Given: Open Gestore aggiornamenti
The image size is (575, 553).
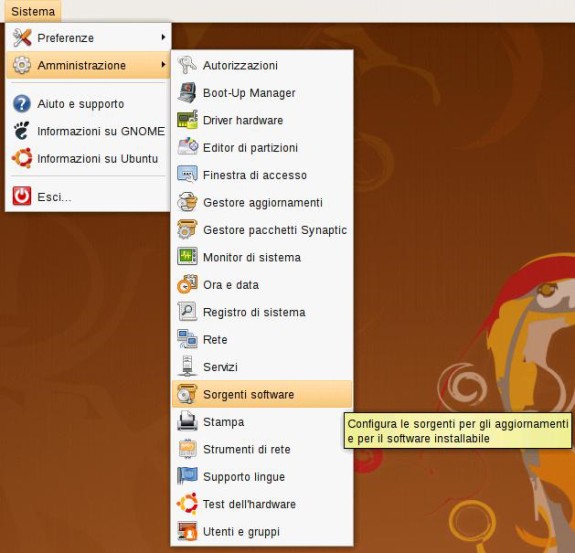Looking at the screenshot, I should [262, 202].
